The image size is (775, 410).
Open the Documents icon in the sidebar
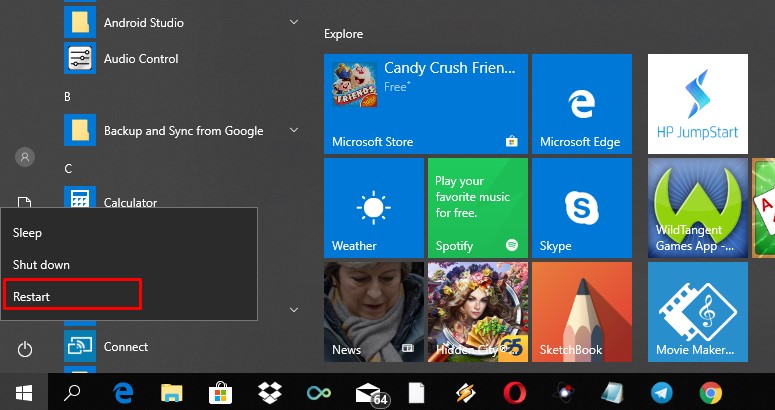tap(25, 203)
